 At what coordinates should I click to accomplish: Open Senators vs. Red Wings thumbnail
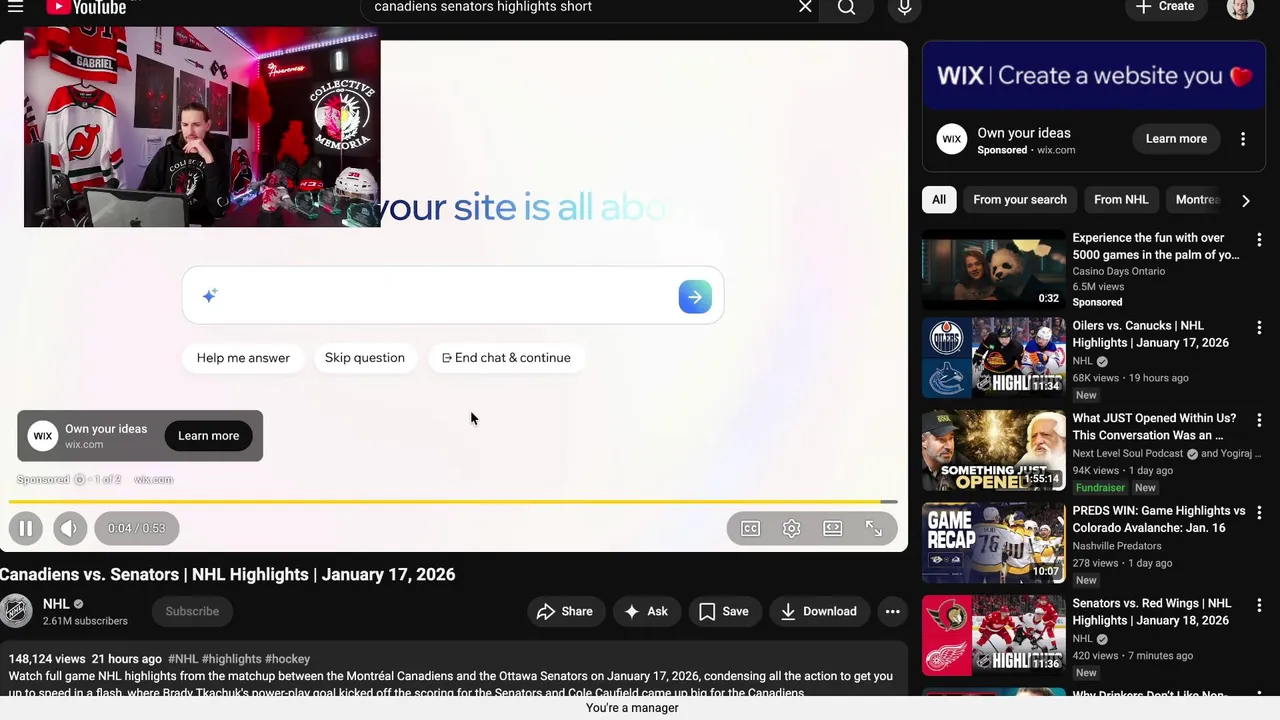994,635
